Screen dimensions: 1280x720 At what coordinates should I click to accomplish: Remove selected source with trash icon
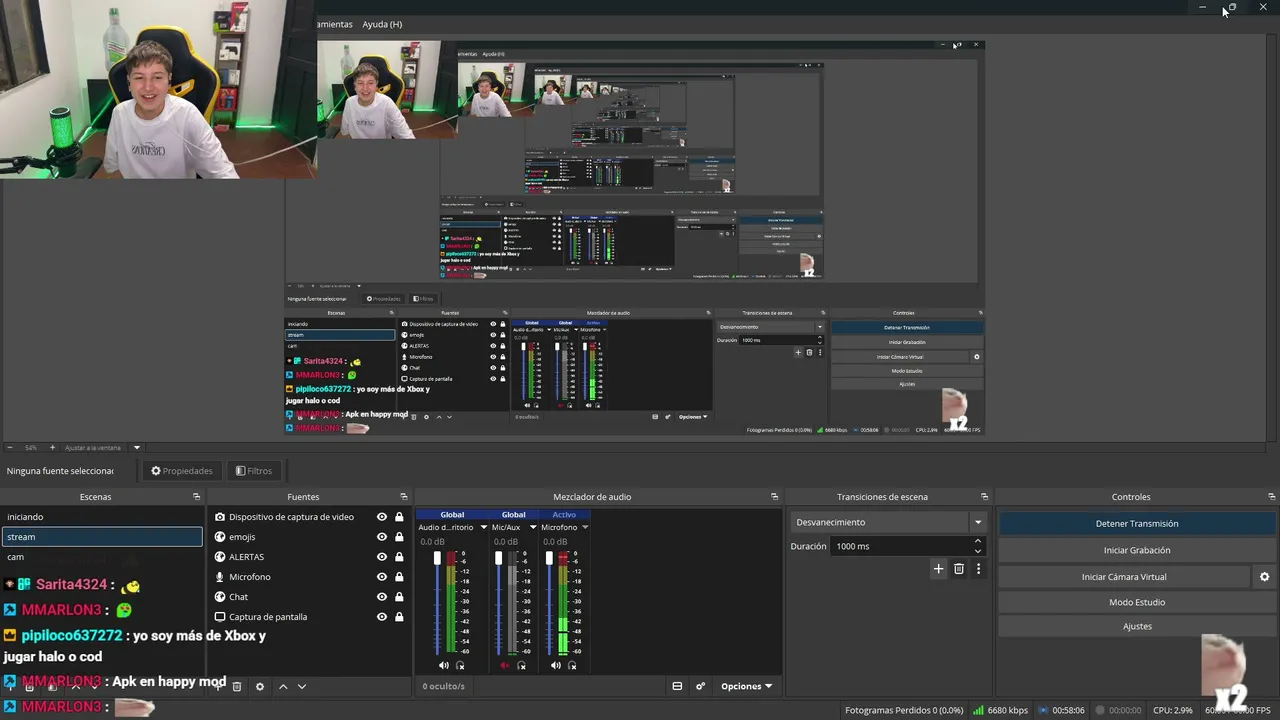click(x=237, y=686)
